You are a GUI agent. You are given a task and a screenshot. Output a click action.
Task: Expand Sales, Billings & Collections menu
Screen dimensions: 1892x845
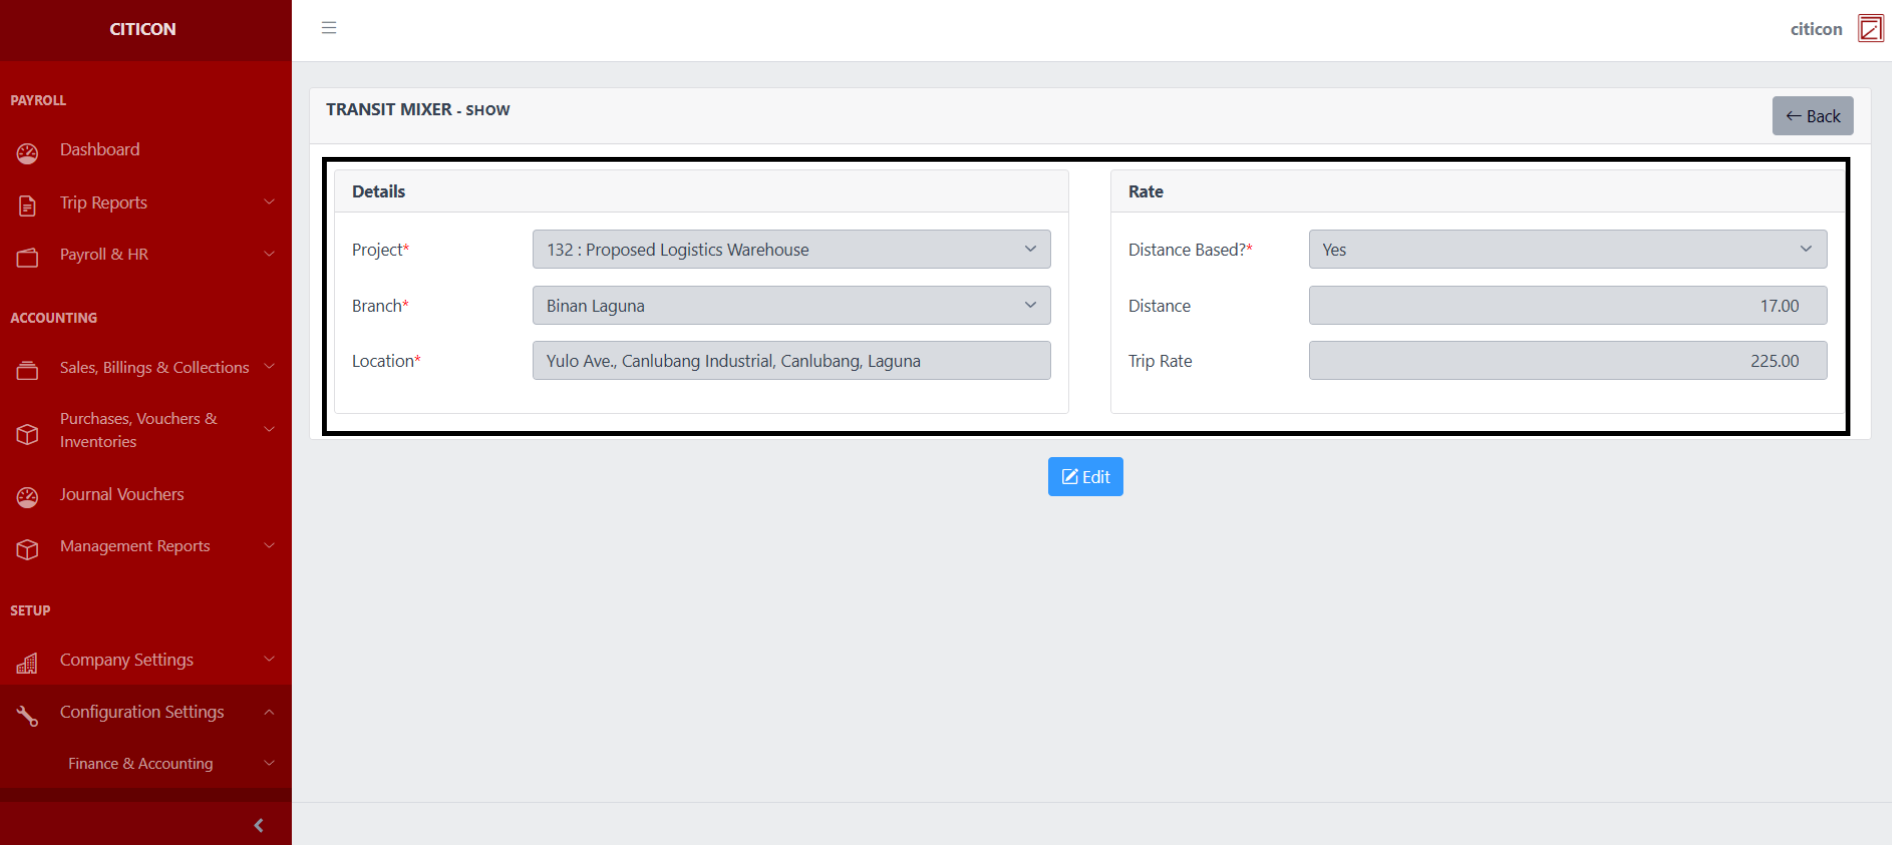[154, 368]
